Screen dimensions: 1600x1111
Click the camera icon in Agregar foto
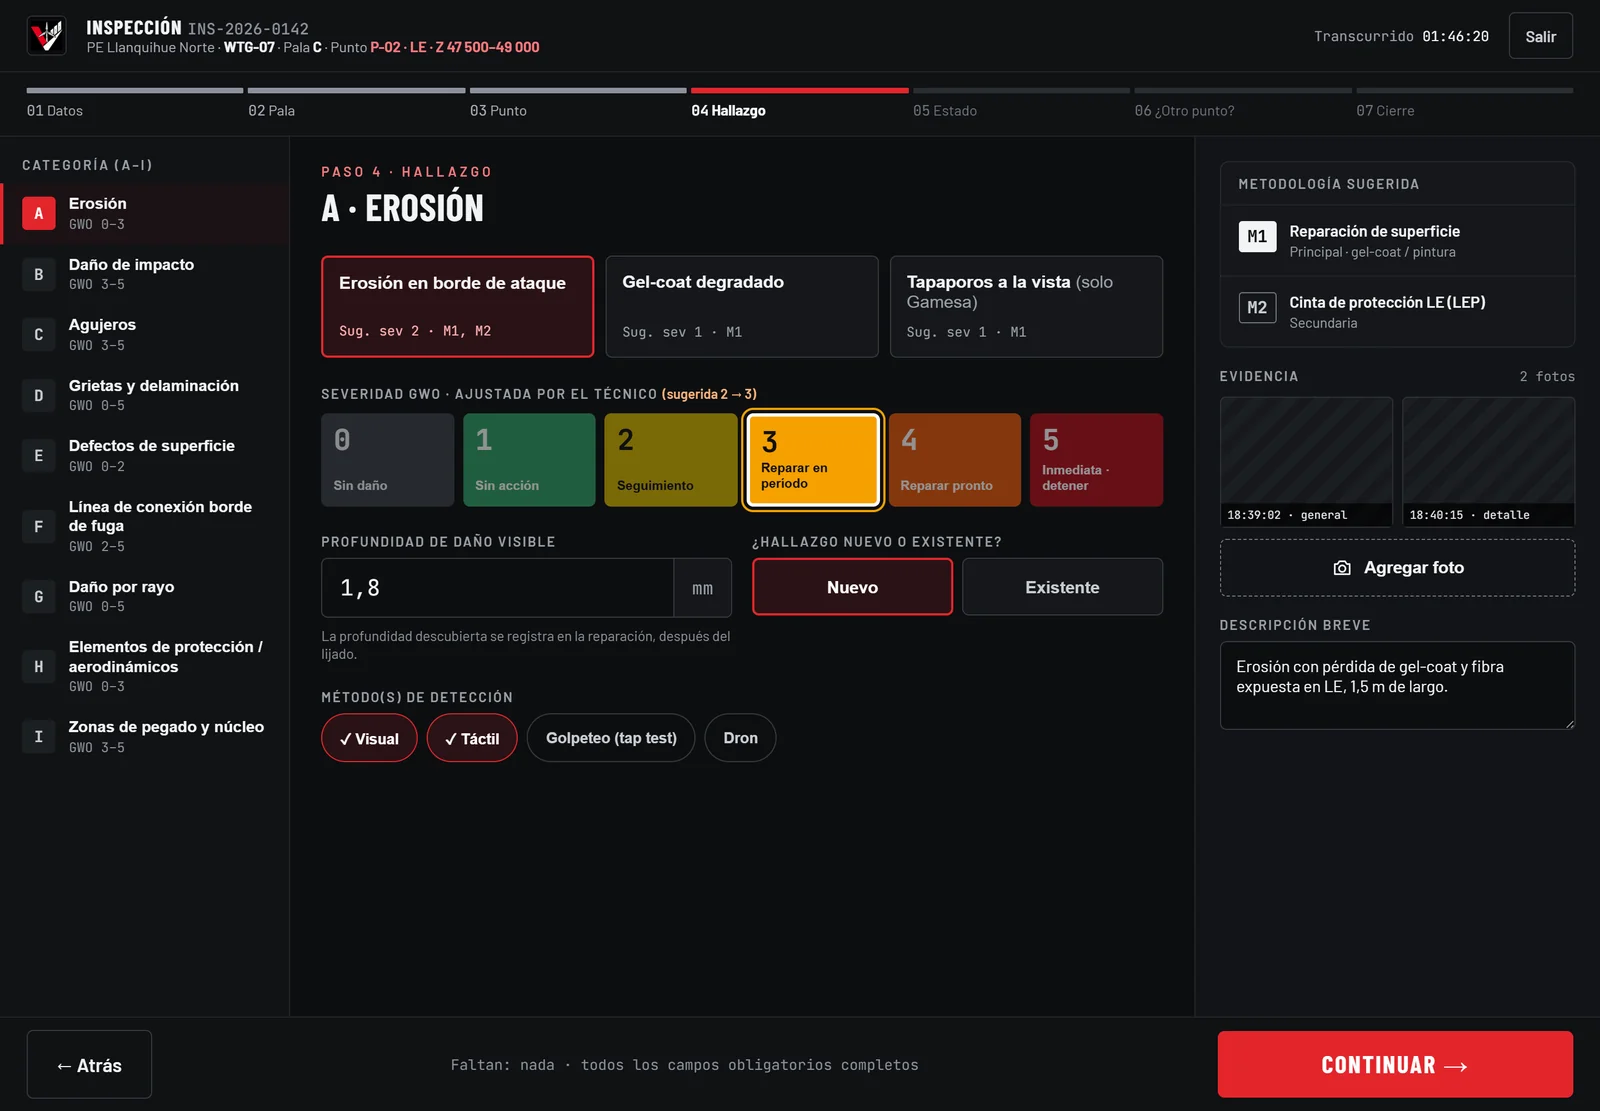(1342, 568)
